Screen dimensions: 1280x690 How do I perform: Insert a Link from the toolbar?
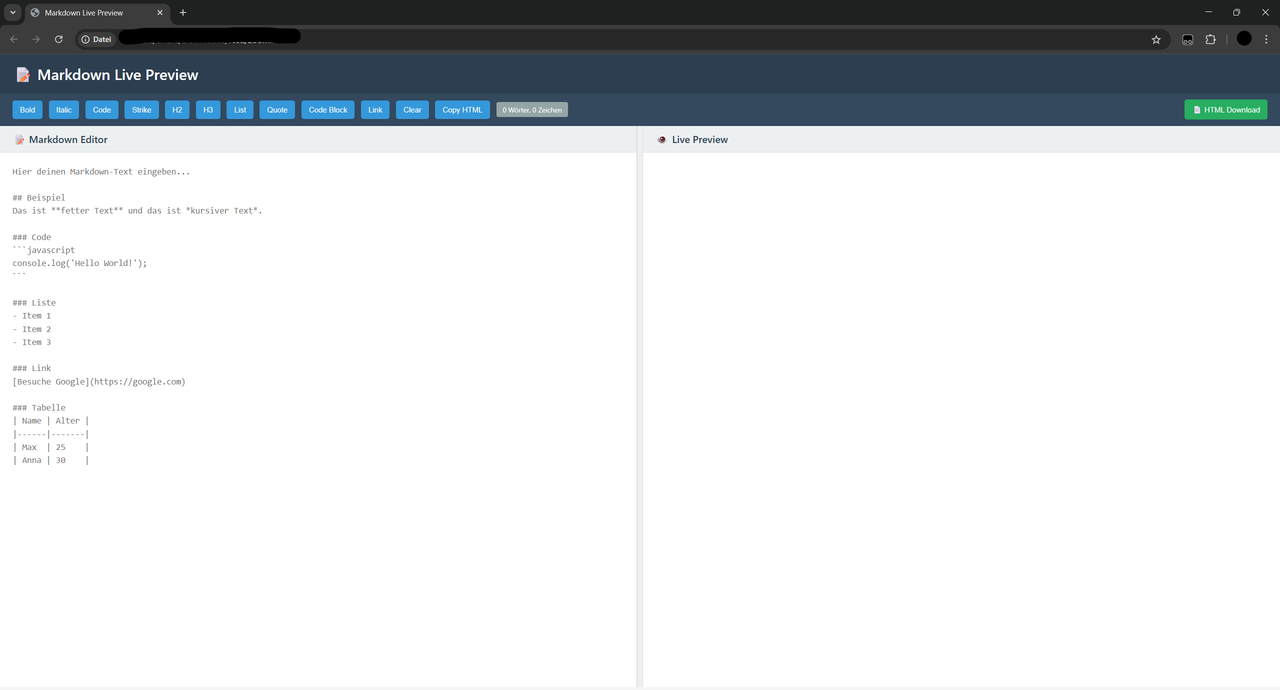coord(375,110)
